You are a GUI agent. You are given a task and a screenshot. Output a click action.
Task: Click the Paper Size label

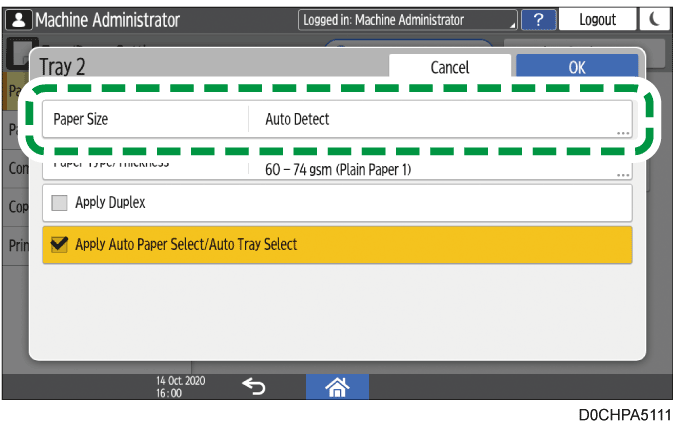point(81,119)
